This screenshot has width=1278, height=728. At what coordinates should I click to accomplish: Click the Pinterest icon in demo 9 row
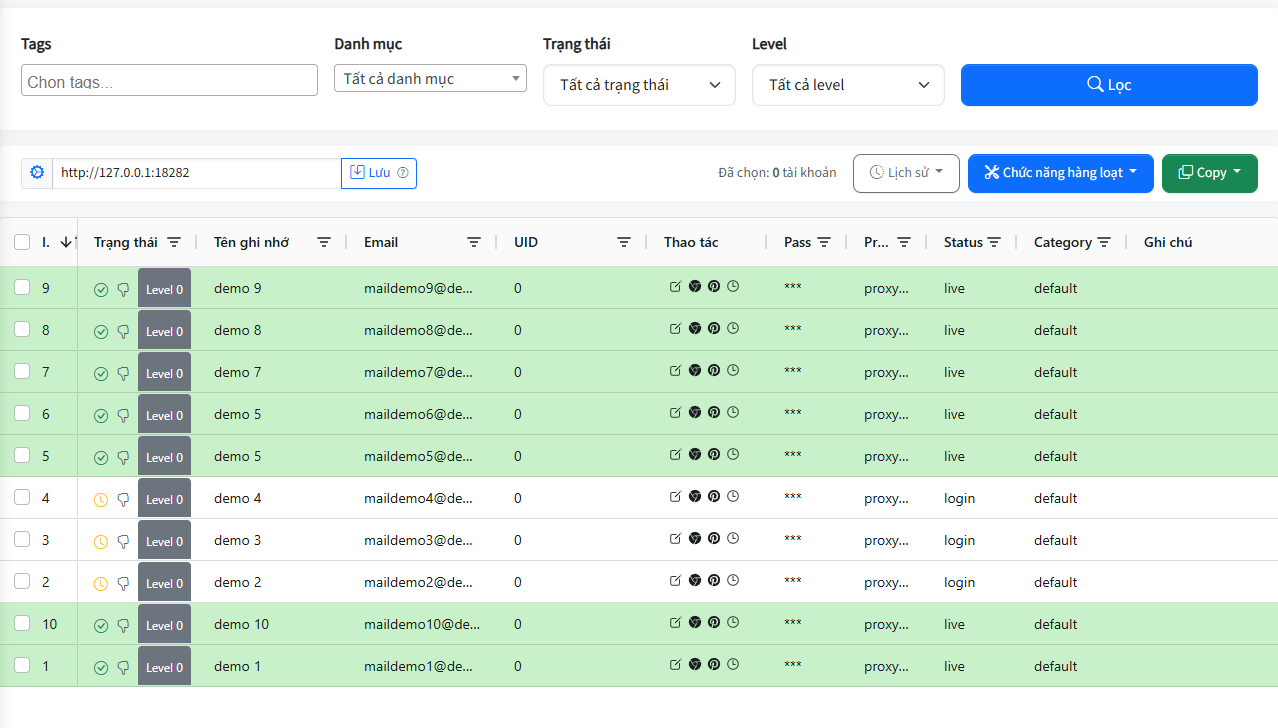click(713, 286)
